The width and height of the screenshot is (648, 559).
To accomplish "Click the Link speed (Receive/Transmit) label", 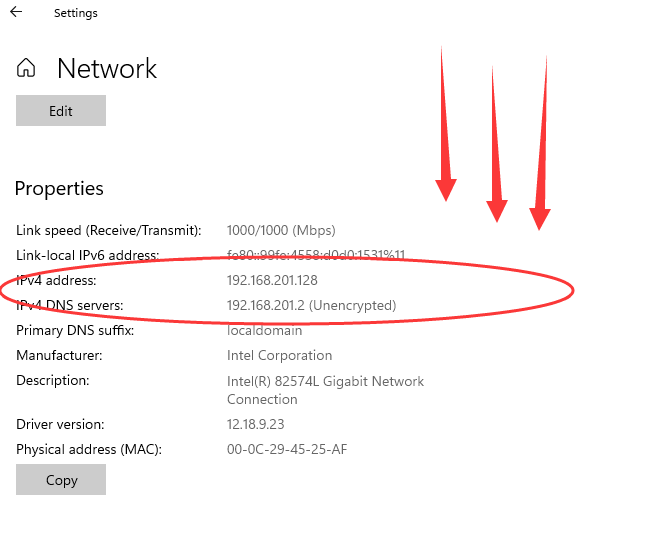I will pos(109,230).
